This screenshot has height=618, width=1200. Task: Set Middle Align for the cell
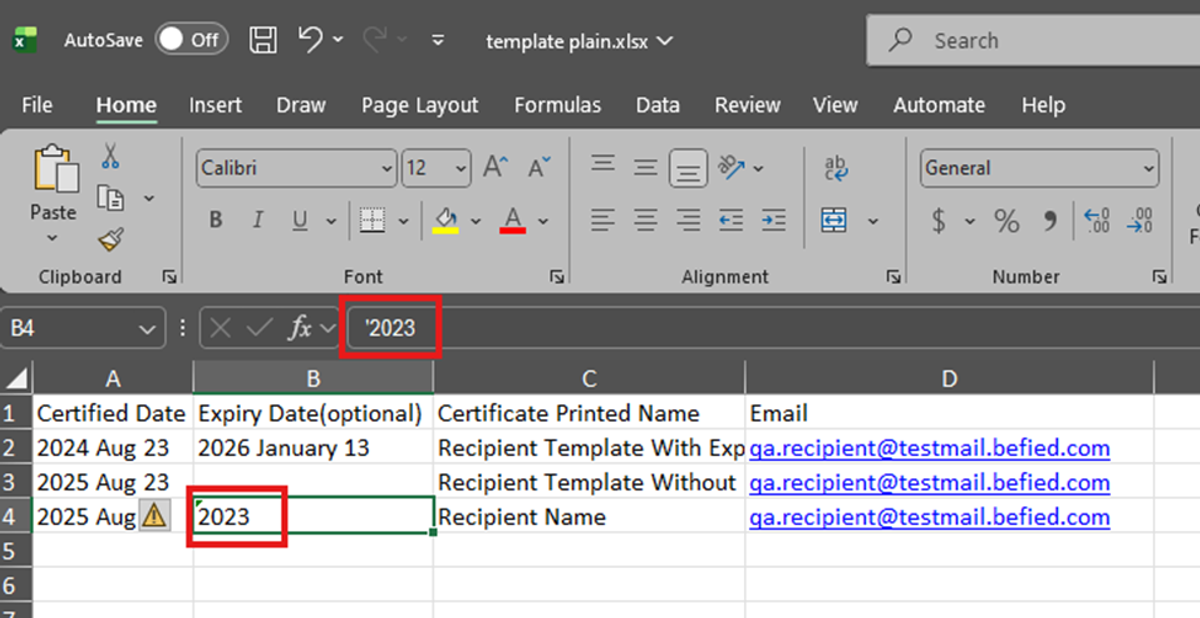point(645,166)
